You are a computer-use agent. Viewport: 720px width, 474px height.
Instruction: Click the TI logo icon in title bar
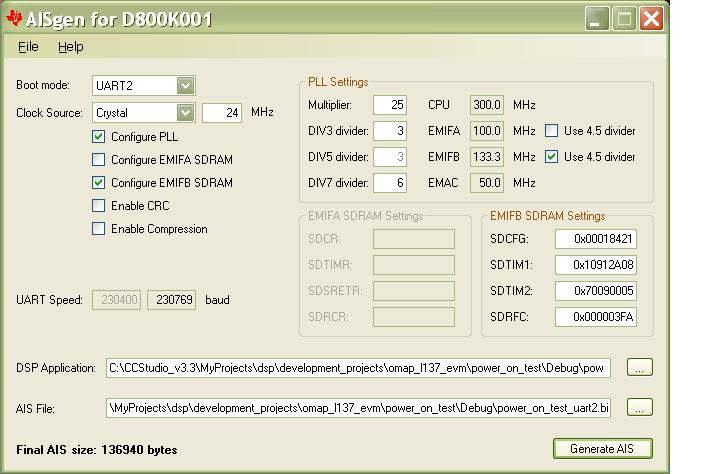pos(14,18)
